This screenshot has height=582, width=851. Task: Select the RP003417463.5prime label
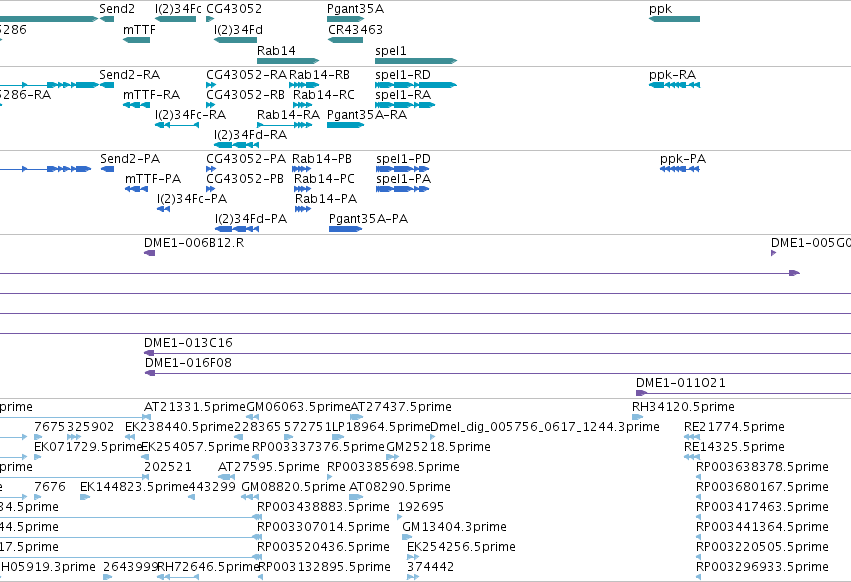tap(762, 507)
